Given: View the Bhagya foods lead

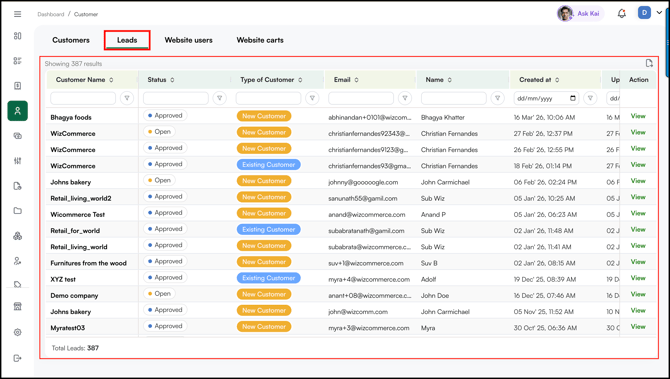Looking at the screenshot, I should click(638, 116).
